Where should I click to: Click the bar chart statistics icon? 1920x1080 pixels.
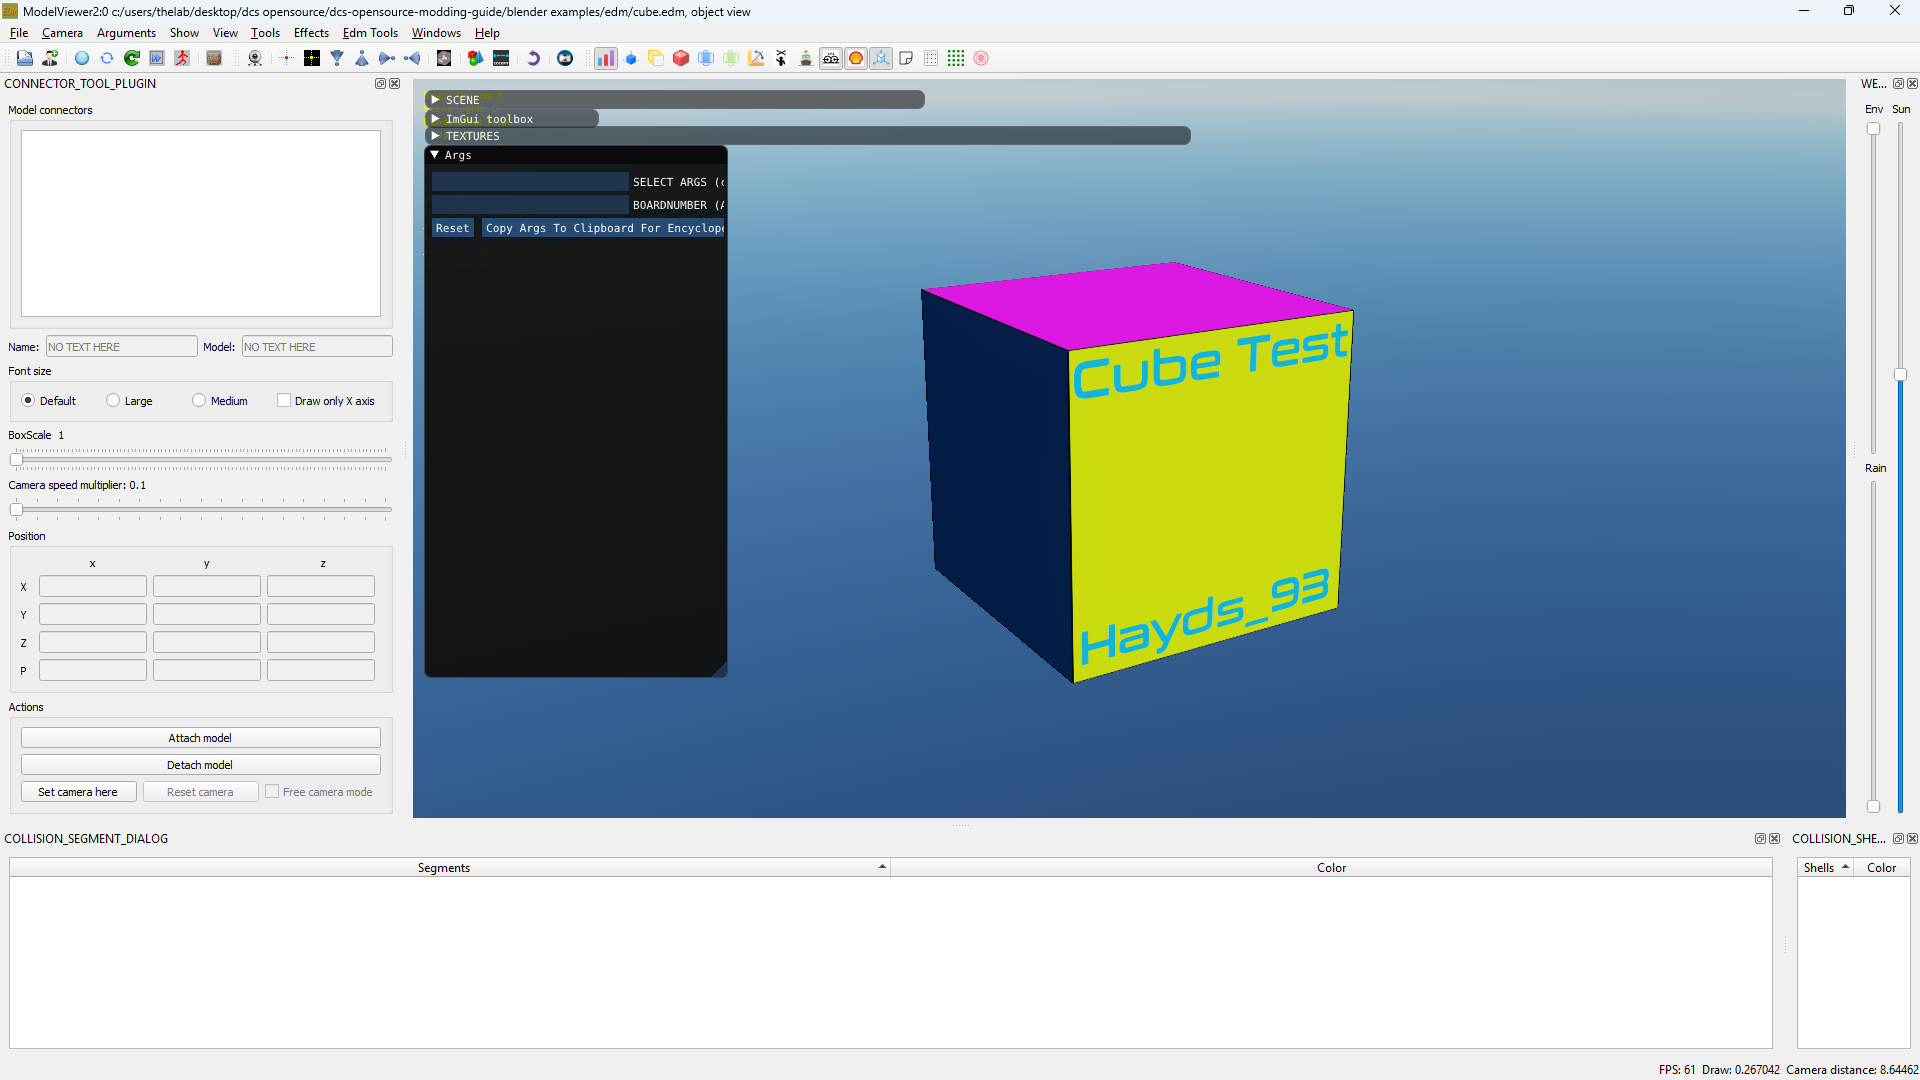[606, 59]
